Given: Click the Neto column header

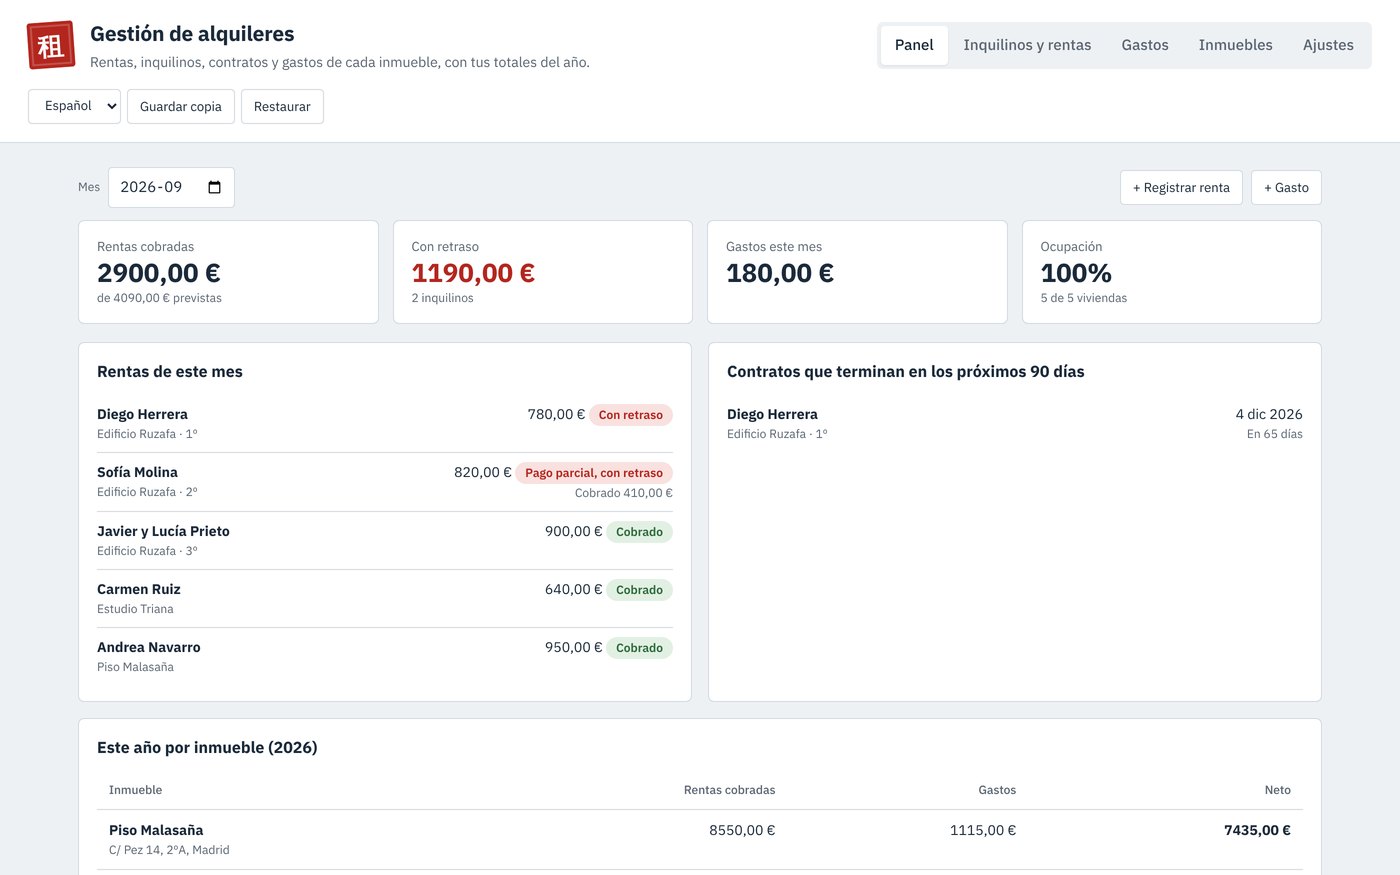Looking at the screenshot, I should click(1277, 790).
